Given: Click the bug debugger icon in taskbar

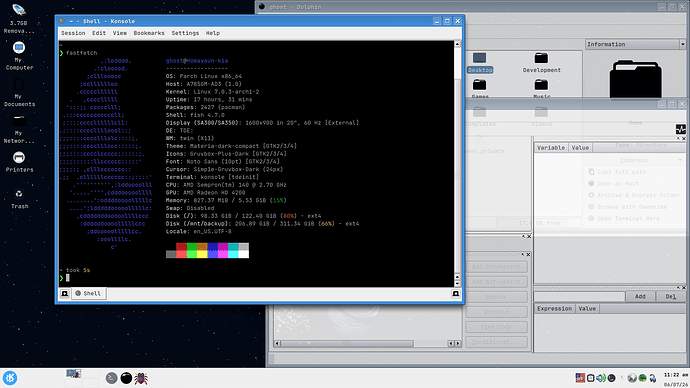Looking at the screenshot, I should (x=141, y=378).
